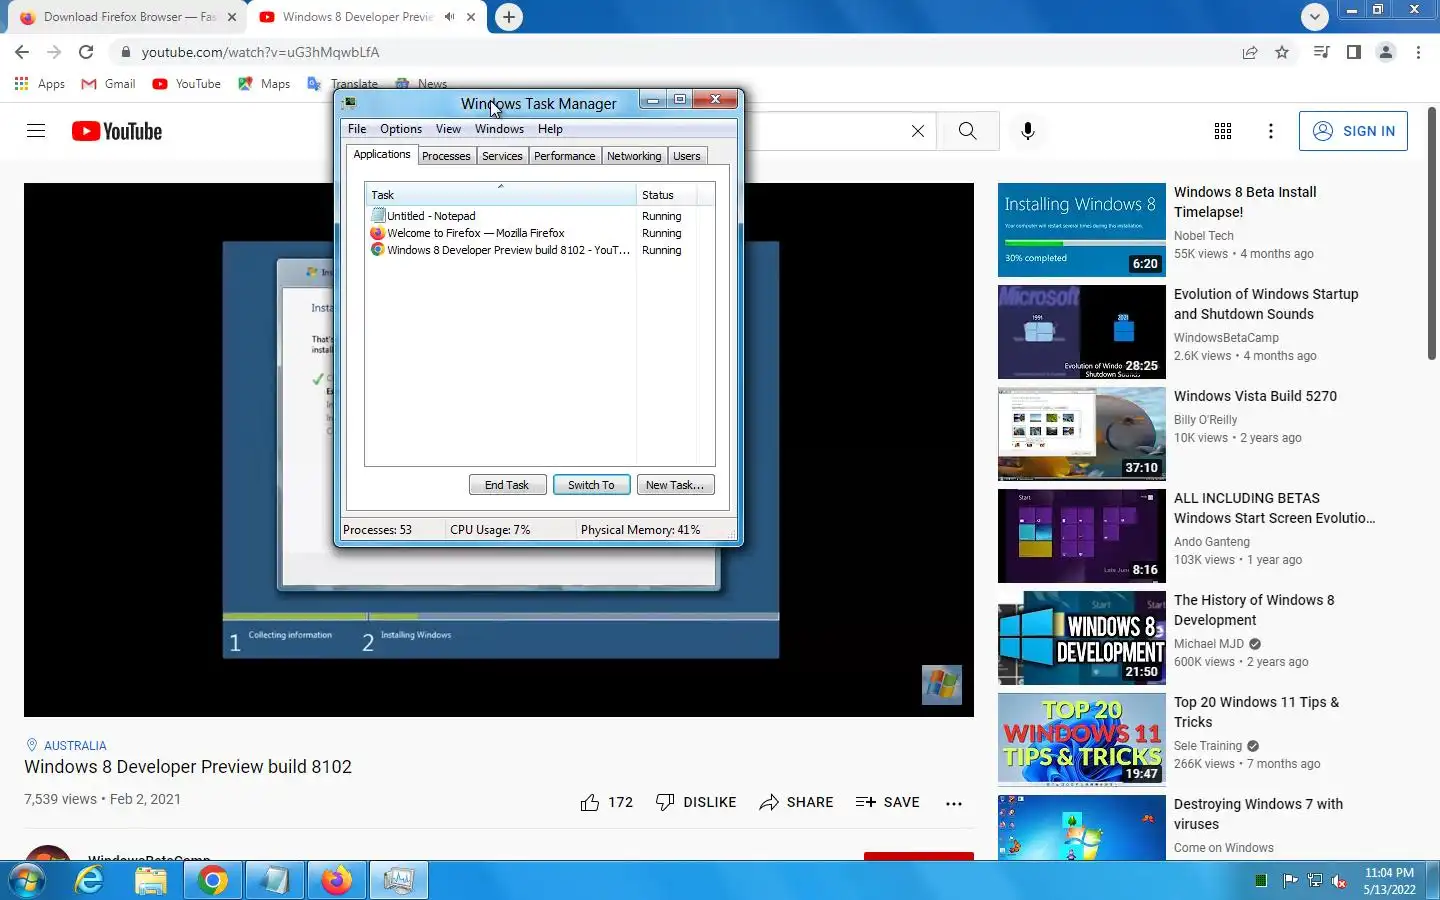Switch to the Processes tab
This screenshot has width=1440, height=900.
[x=446, y=156]
